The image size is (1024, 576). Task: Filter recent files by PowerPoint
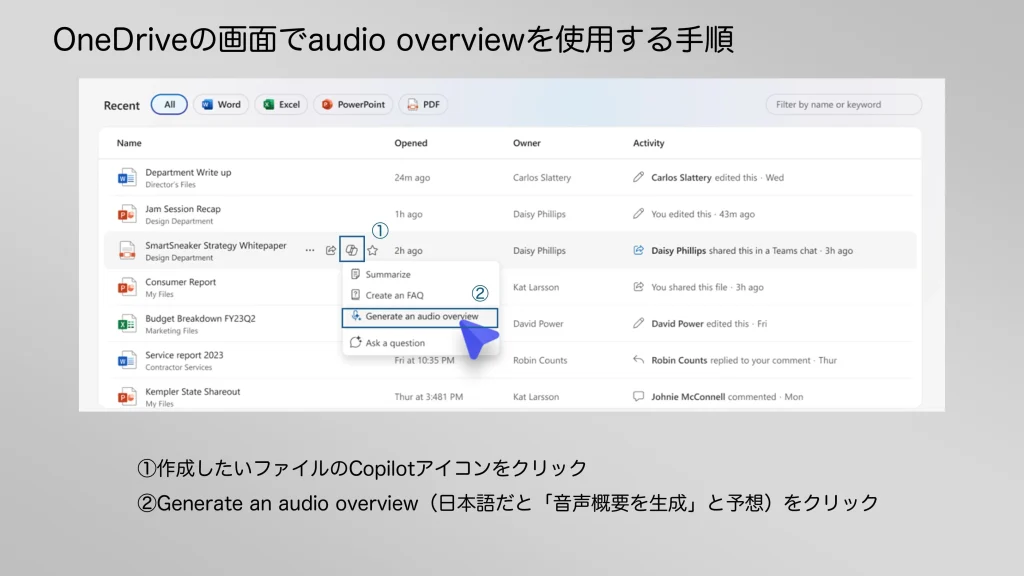pyautogui.click(x=353, y=104)
